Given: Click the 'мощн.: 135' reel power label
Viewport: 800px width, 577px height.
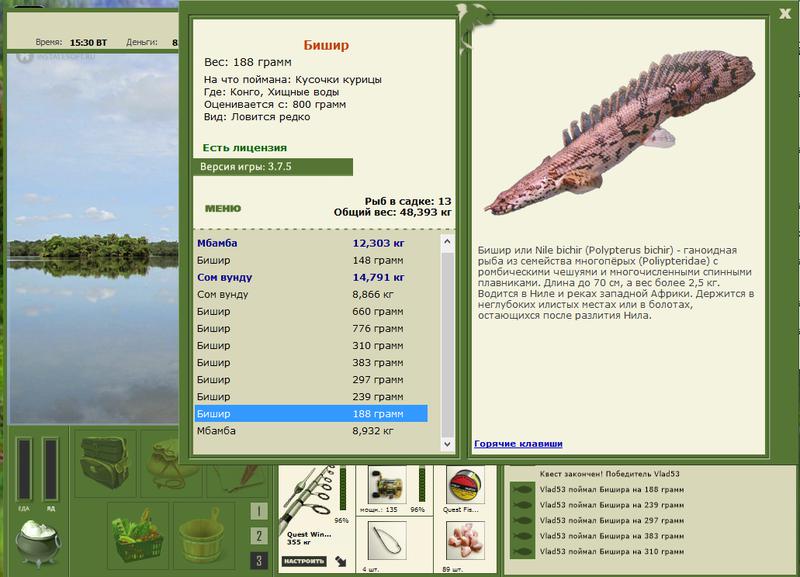Looking at the screenshot, I should (x=379, y=510).
